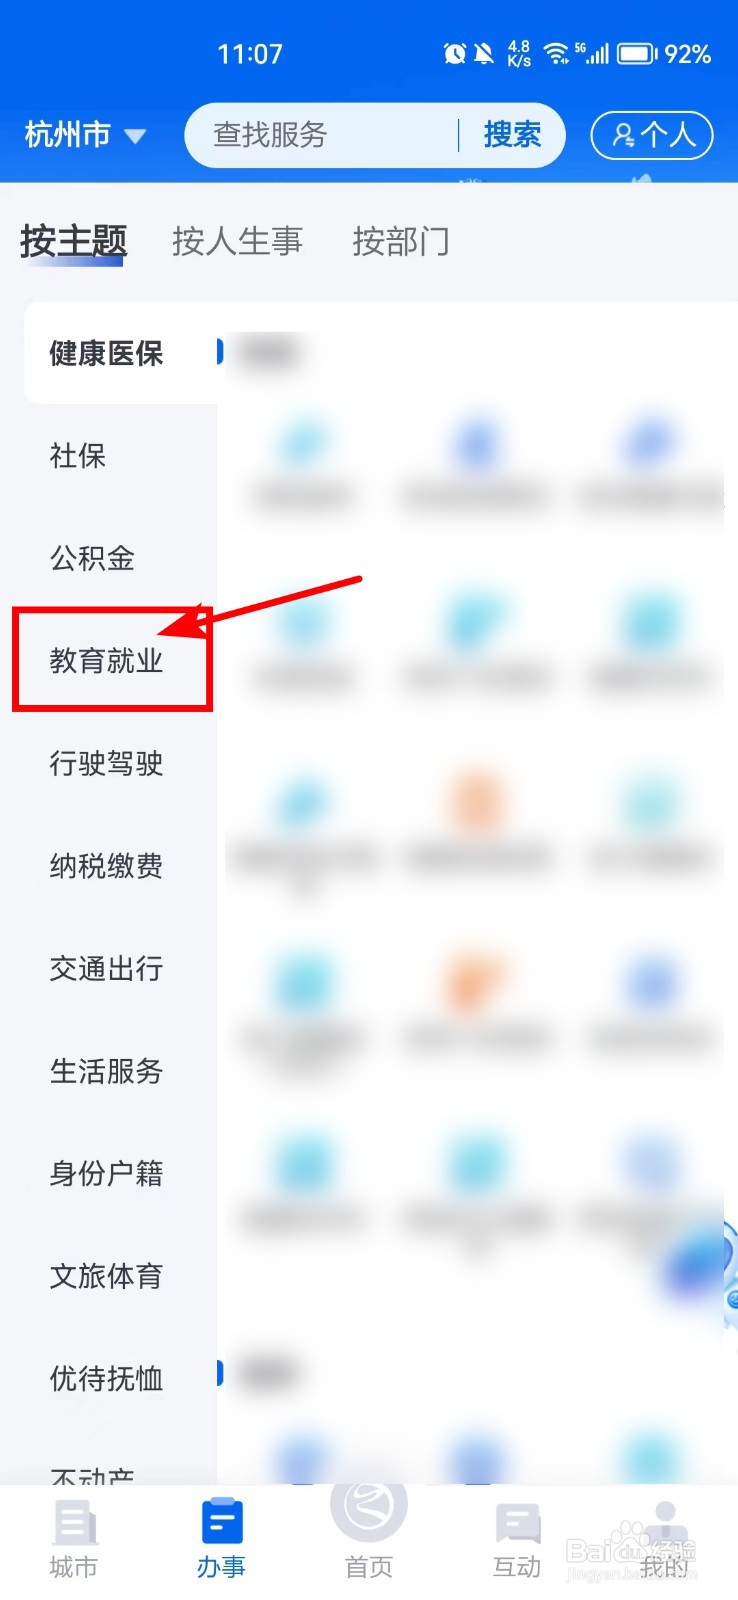The image size is (738, 1600).
Task: Select 教育就业 category in sidebar
Action: (106, 660)
